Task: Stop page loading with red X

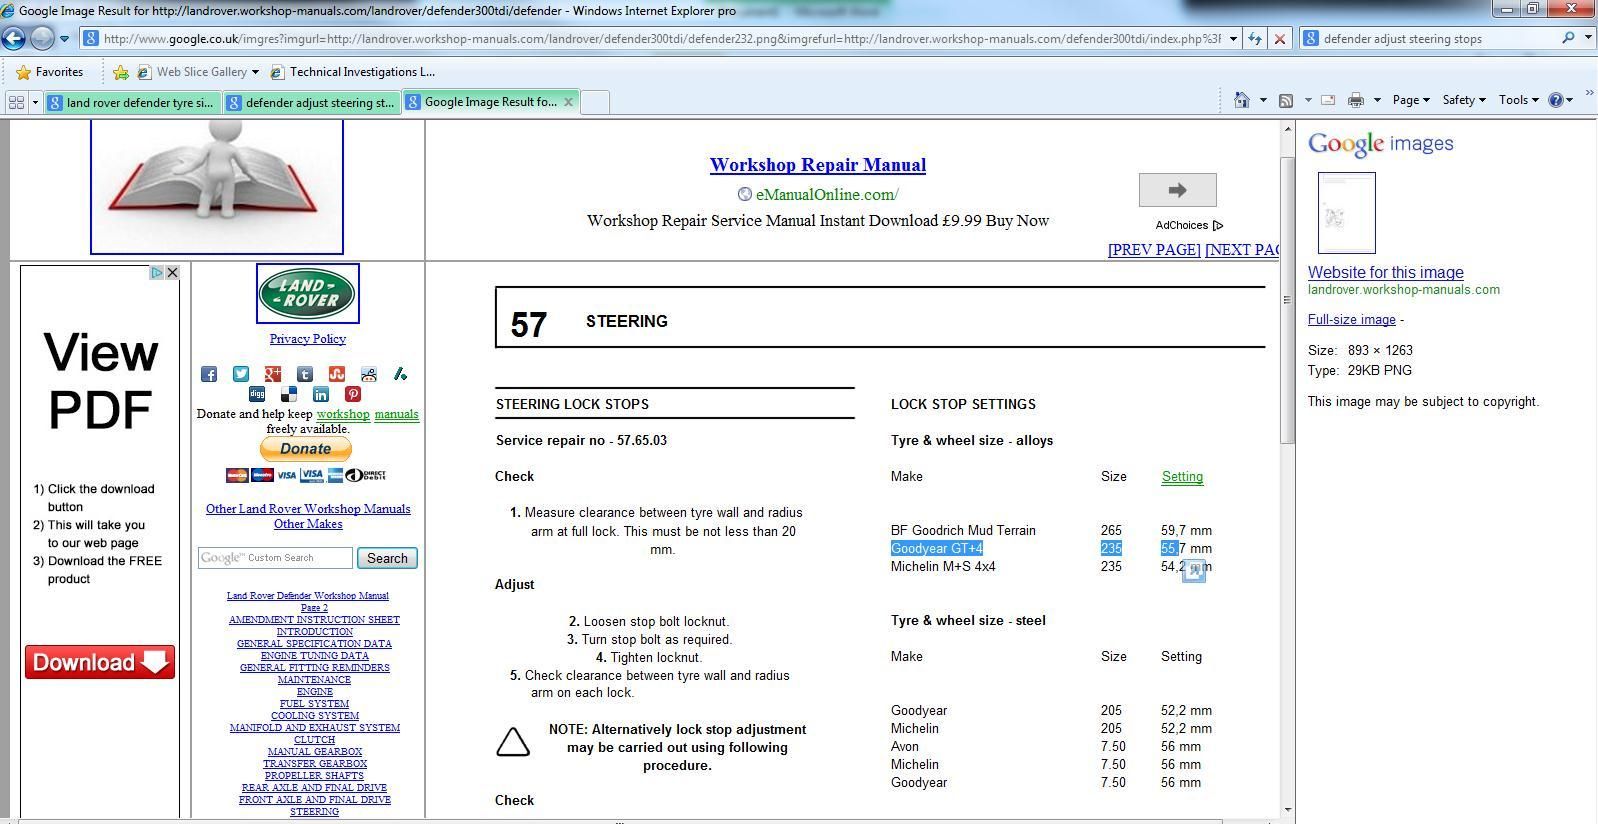Action: pyautogui.click(x=1279, y=39)
